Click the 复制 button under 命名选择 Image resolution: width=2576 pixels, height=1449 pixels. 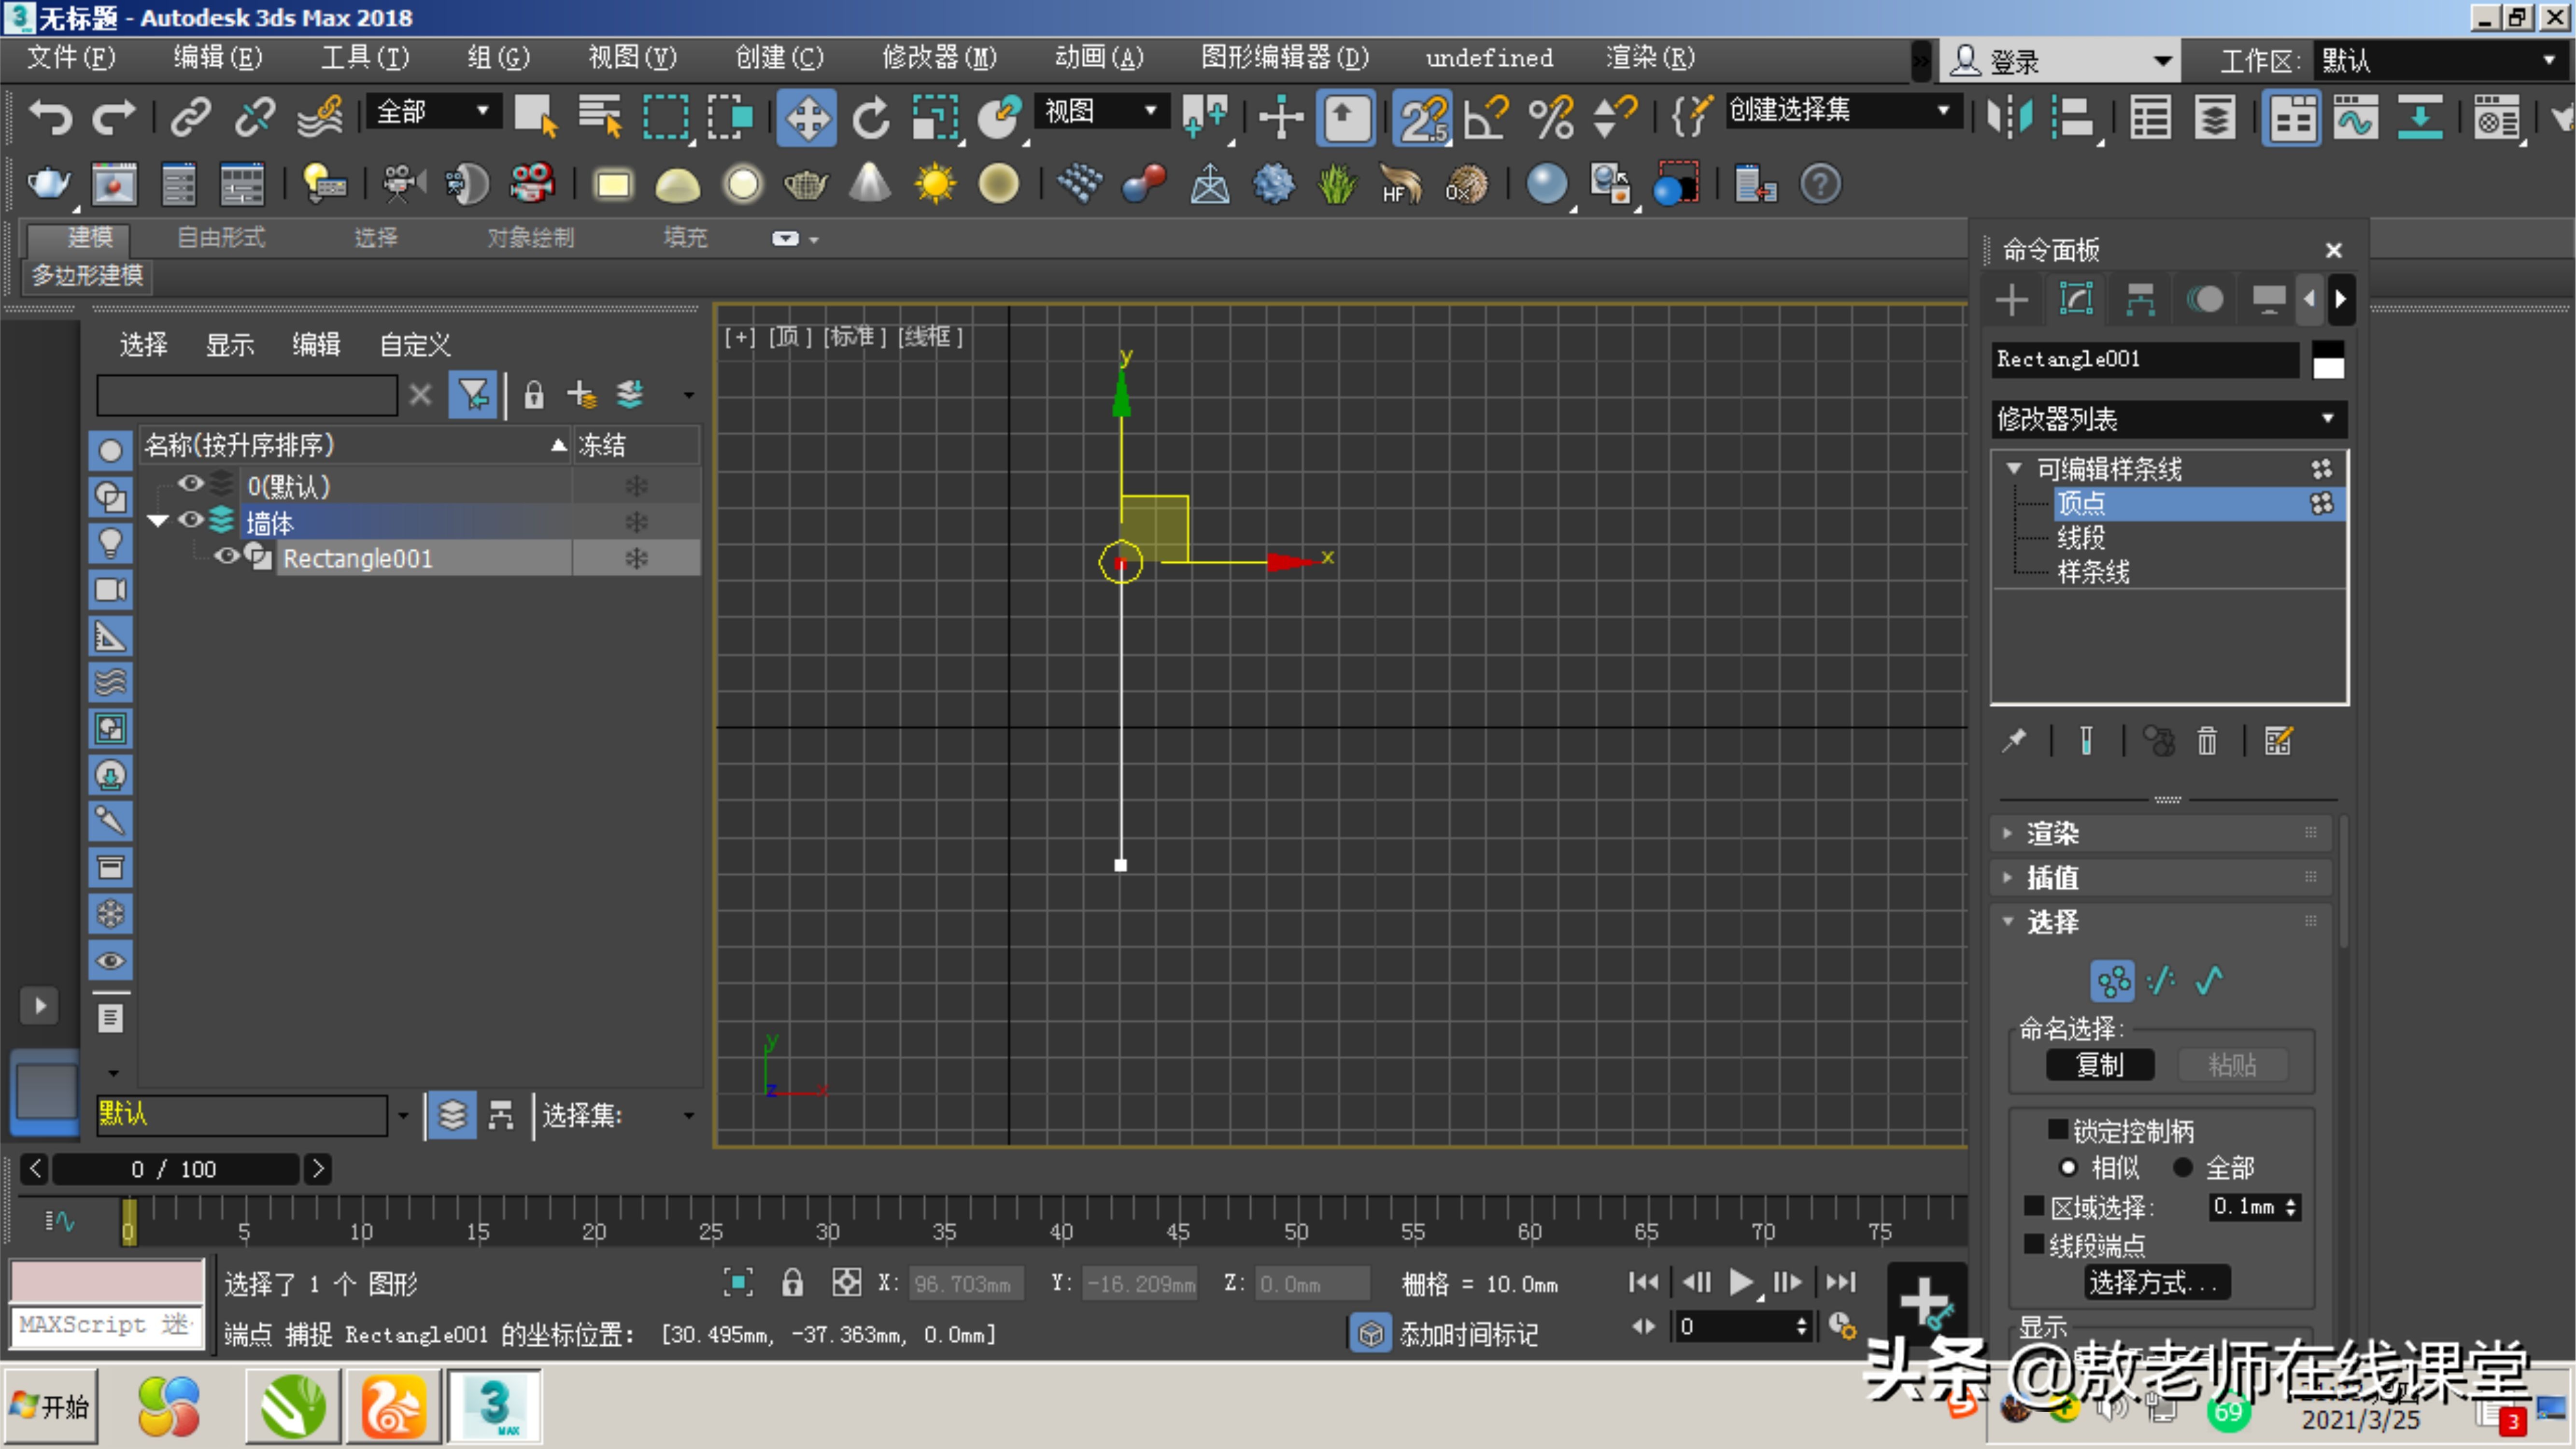(2100, 1064)
